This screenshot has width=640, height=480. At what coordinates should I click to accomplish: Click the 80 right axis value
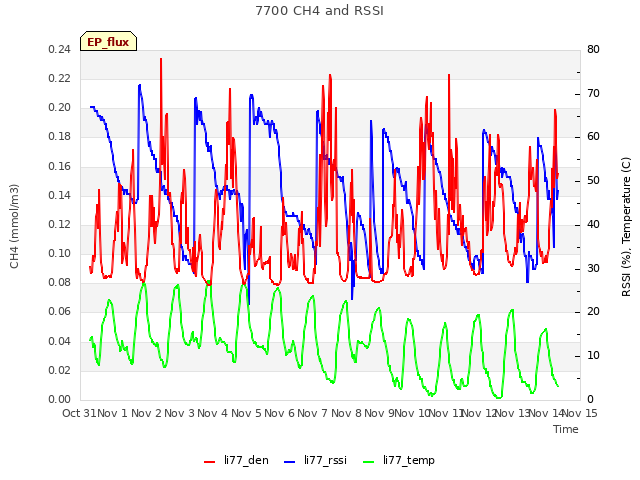point(593,49)
